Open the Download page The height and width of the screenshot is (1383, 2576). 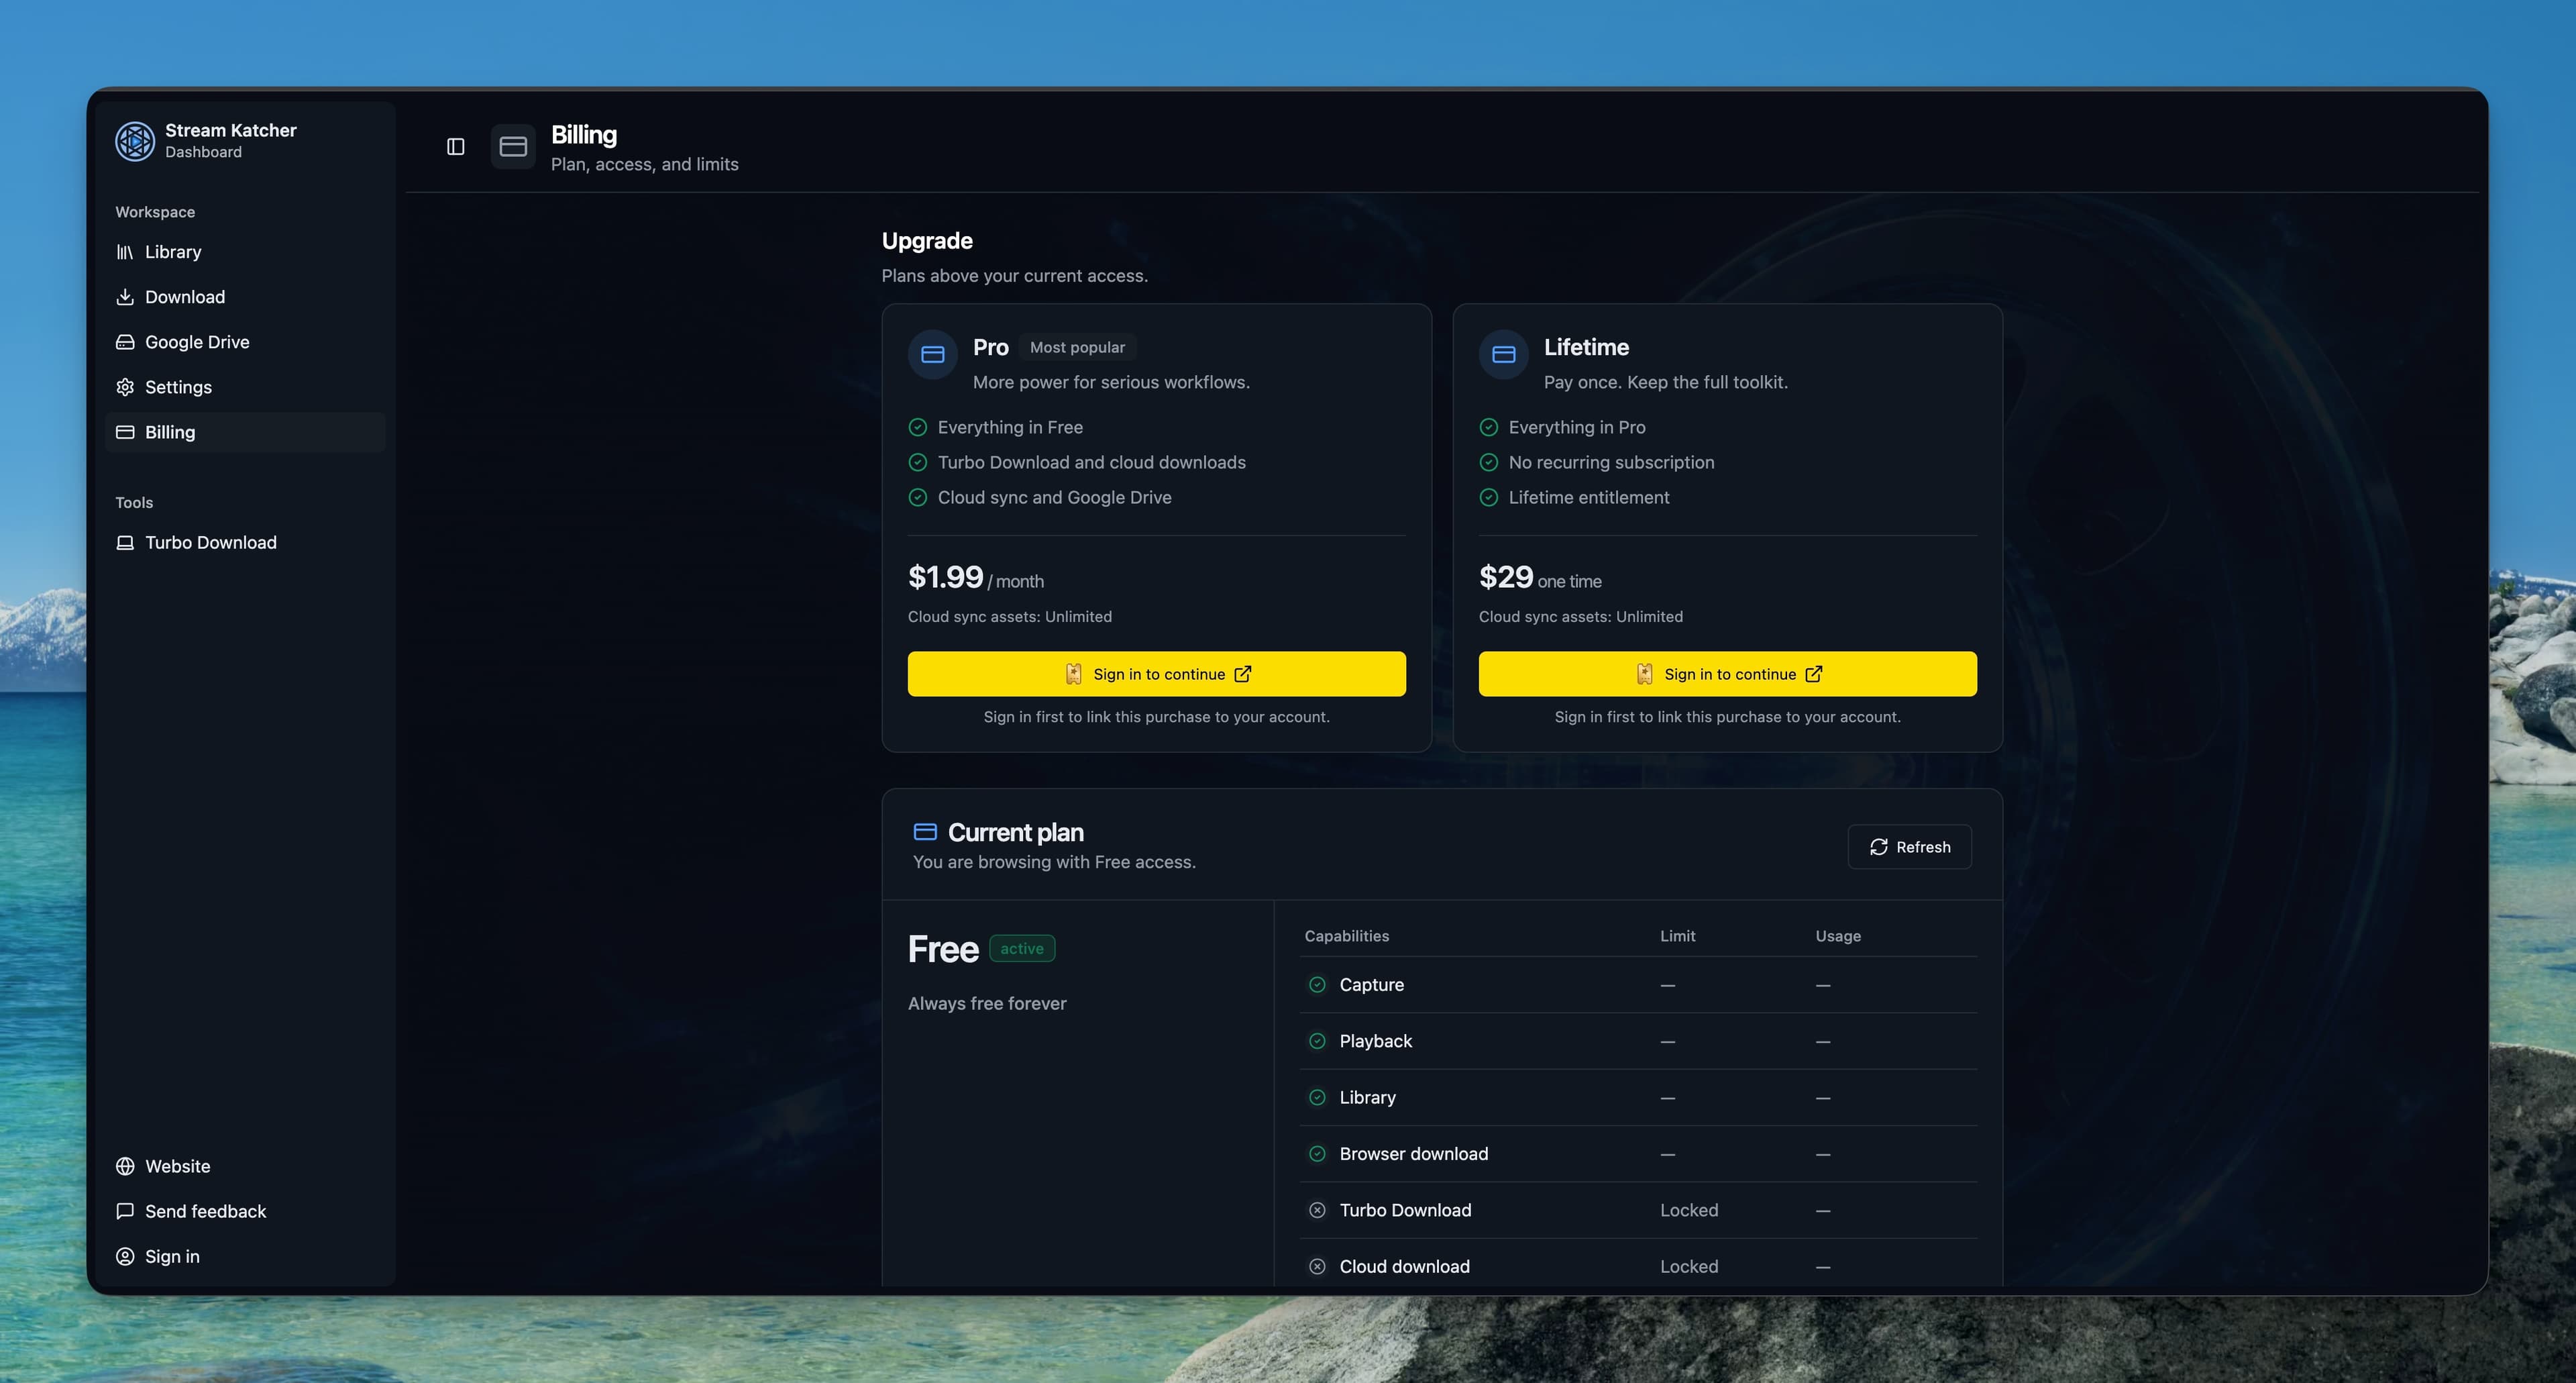point(245,297)
